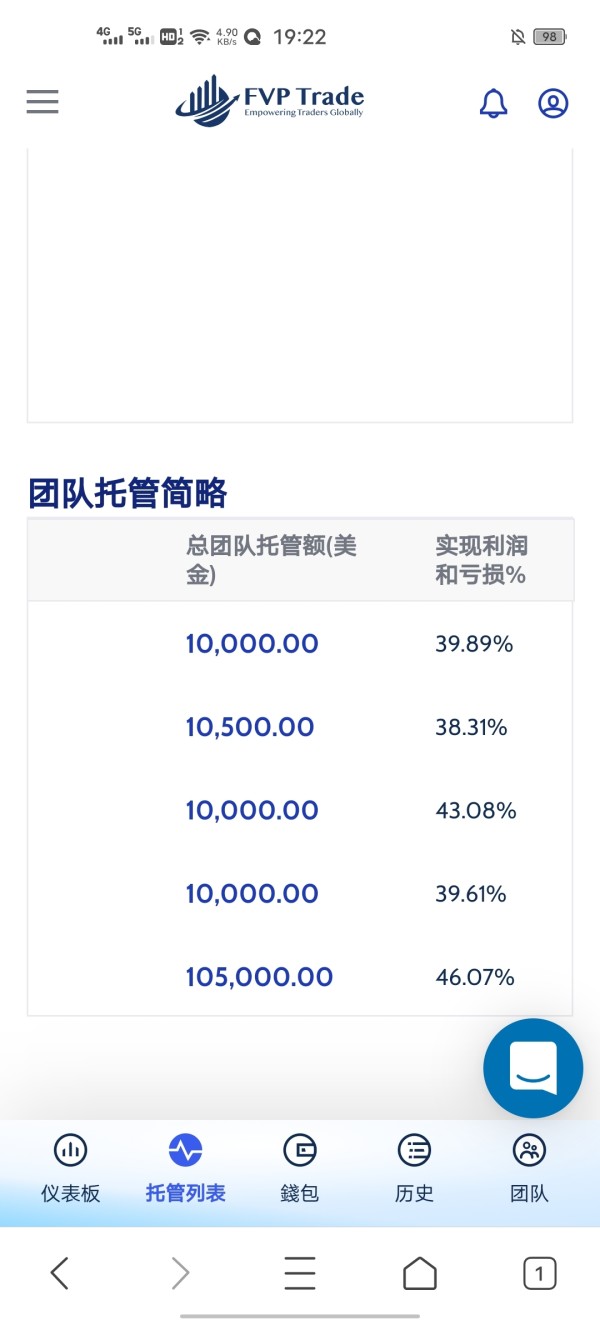Open the user profile icon
Screen dimensions: 600x1320
click(553, 103)
